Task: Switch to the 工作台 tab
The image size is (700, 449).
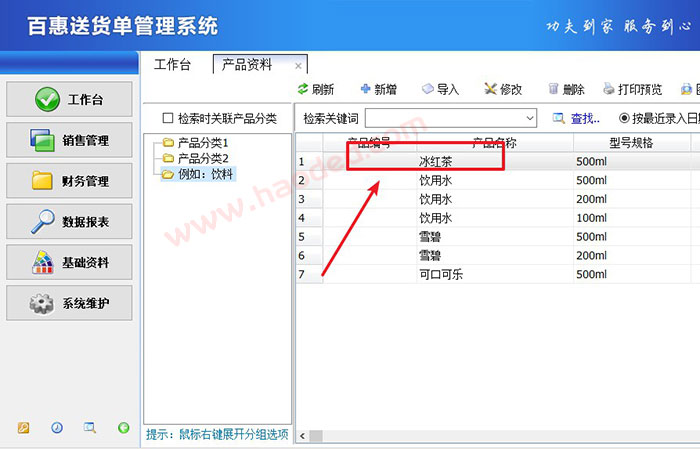Action: point(172,64)
